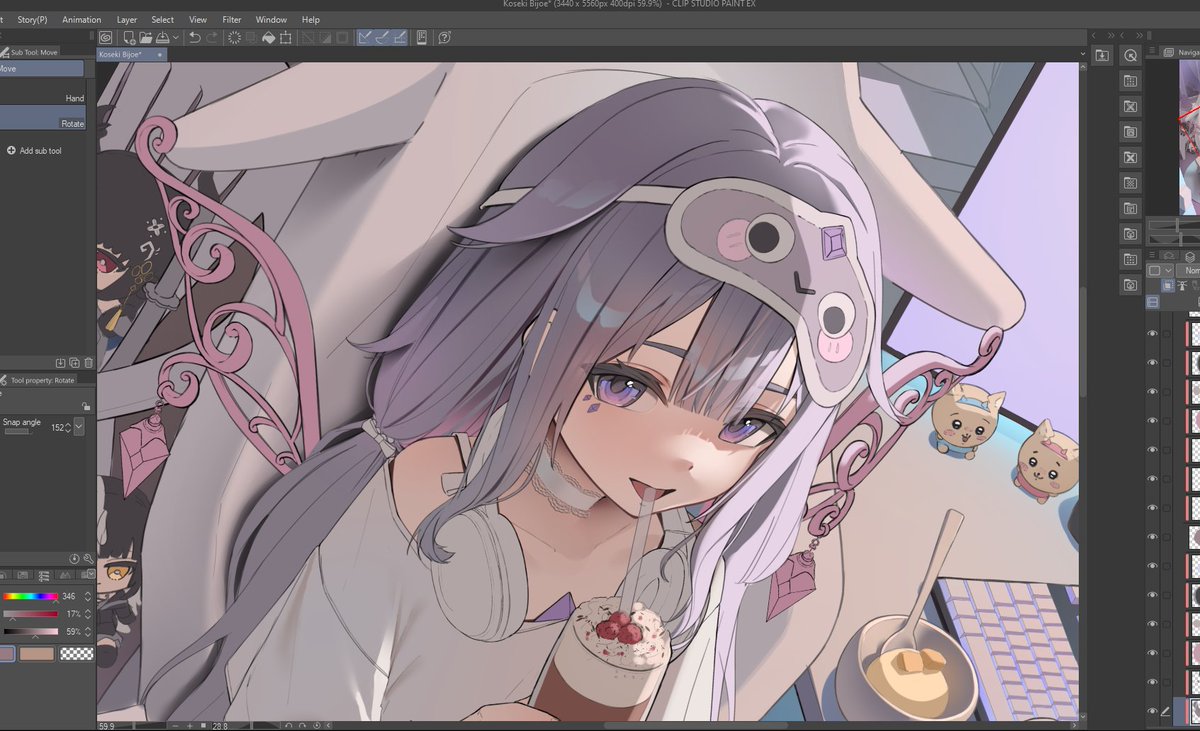Viewport: 1200px width, 731px height.
Task: Hide the topmost layer via eye icon
Action: click(1152, 333)
